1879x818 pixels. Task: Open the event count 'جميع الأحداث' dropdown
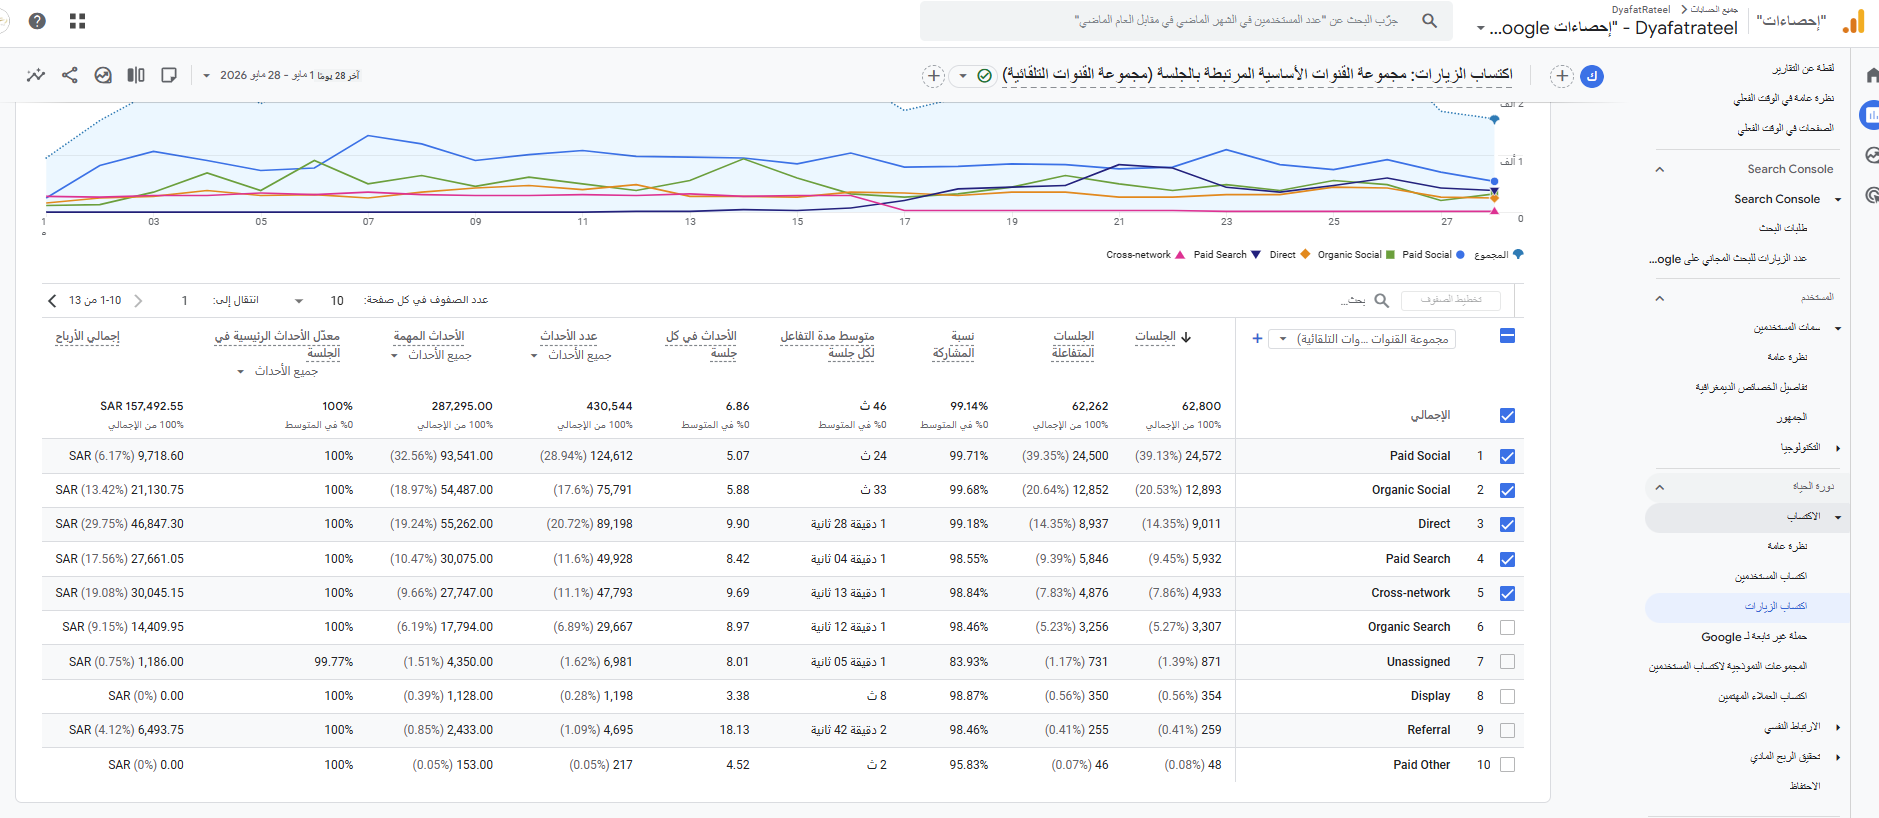point(571,355)
